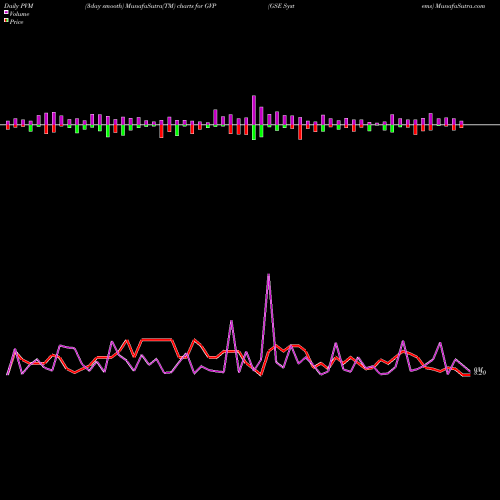
Task: Click the tallest magenta volume bar
Action: tap(254, 110)
